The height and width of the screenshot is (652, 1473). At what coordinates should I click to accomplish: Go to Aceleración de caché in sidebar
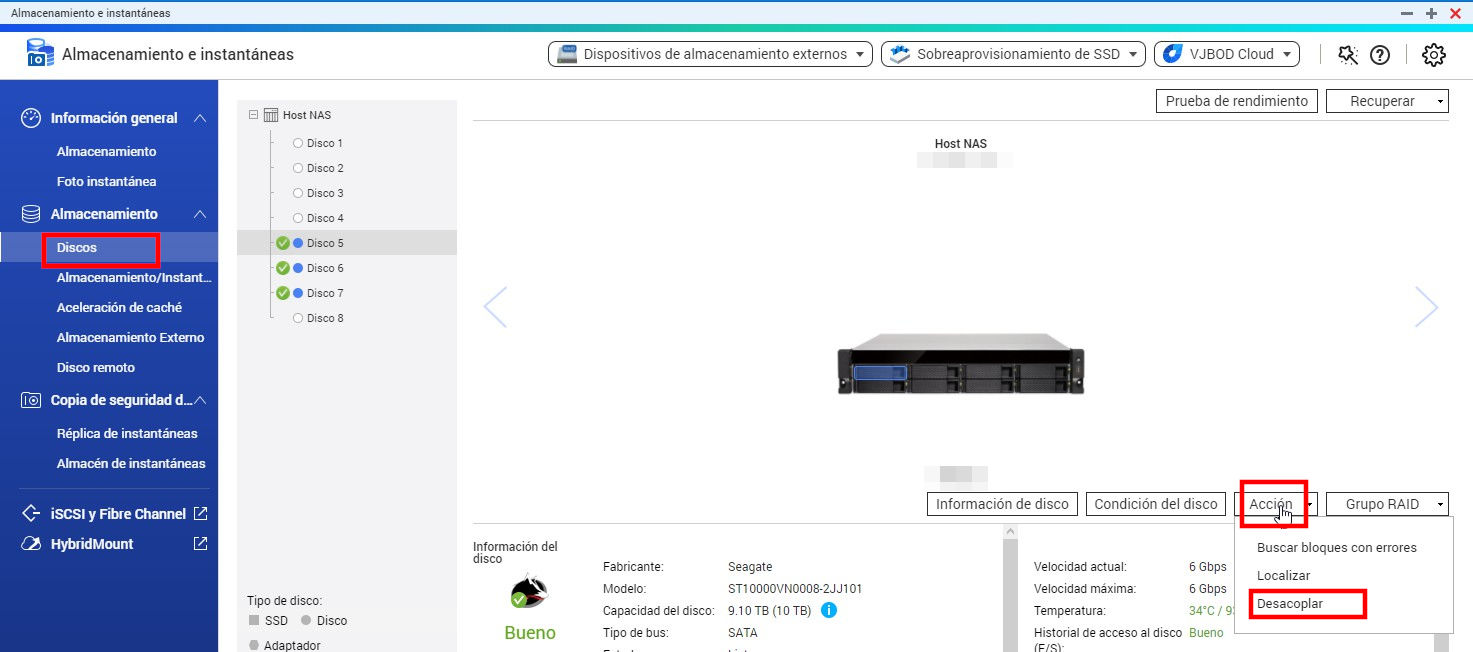tap(119, 308)
